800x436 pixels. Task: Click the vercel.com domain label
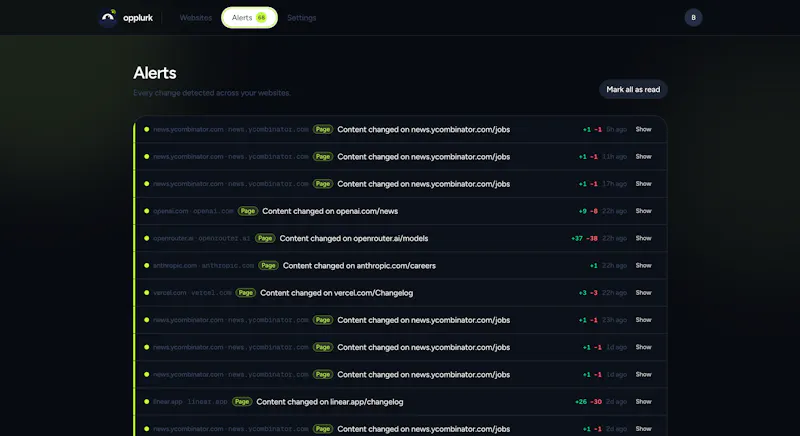(x=192, y=293)
